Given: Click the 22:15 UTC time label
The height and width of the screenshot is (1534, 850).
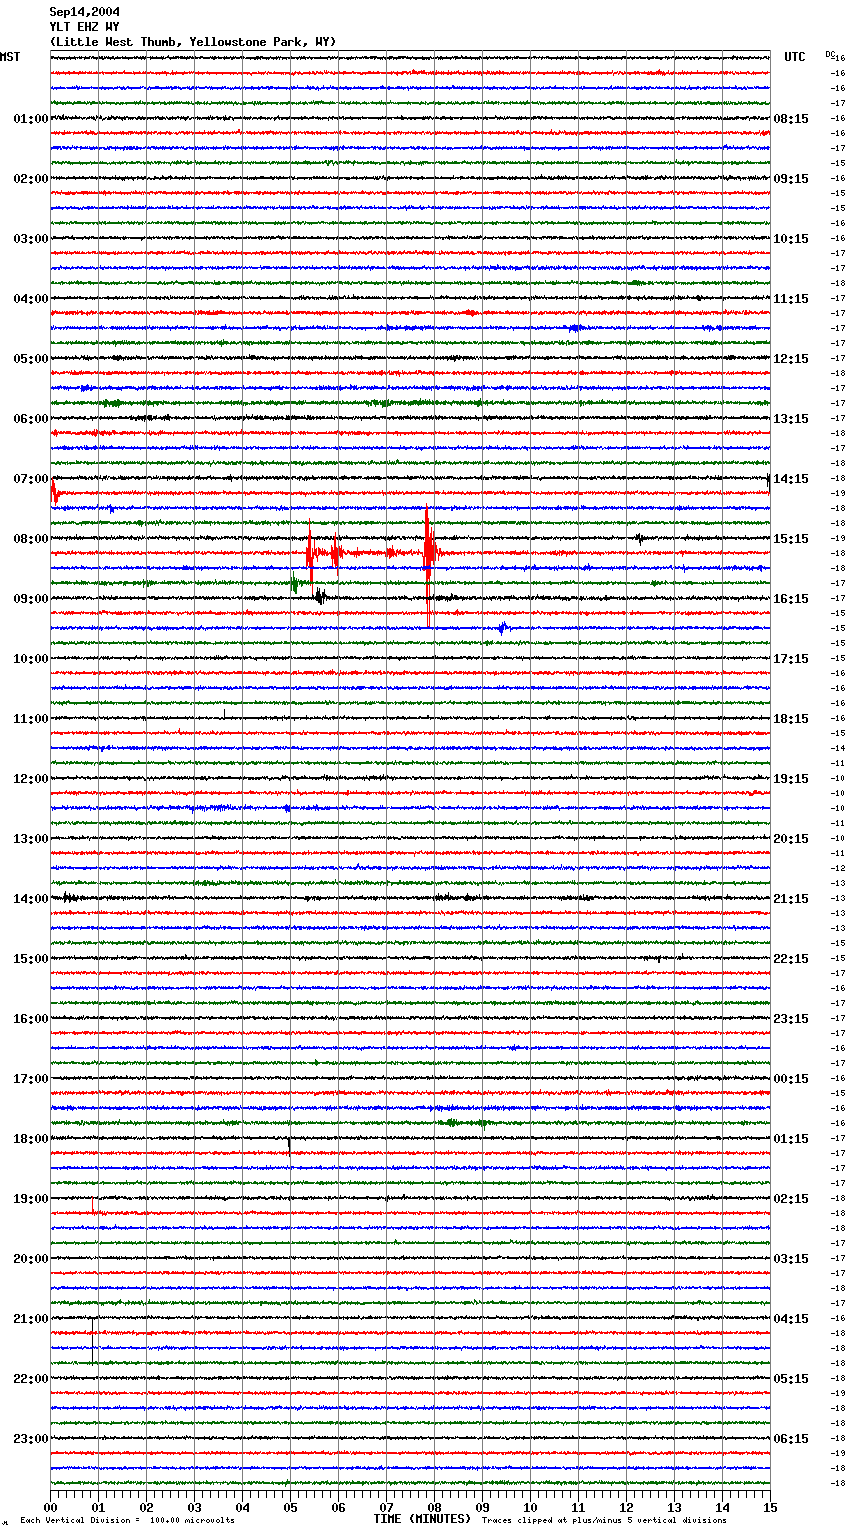Looking at the screenshot, I should (791, 959).
